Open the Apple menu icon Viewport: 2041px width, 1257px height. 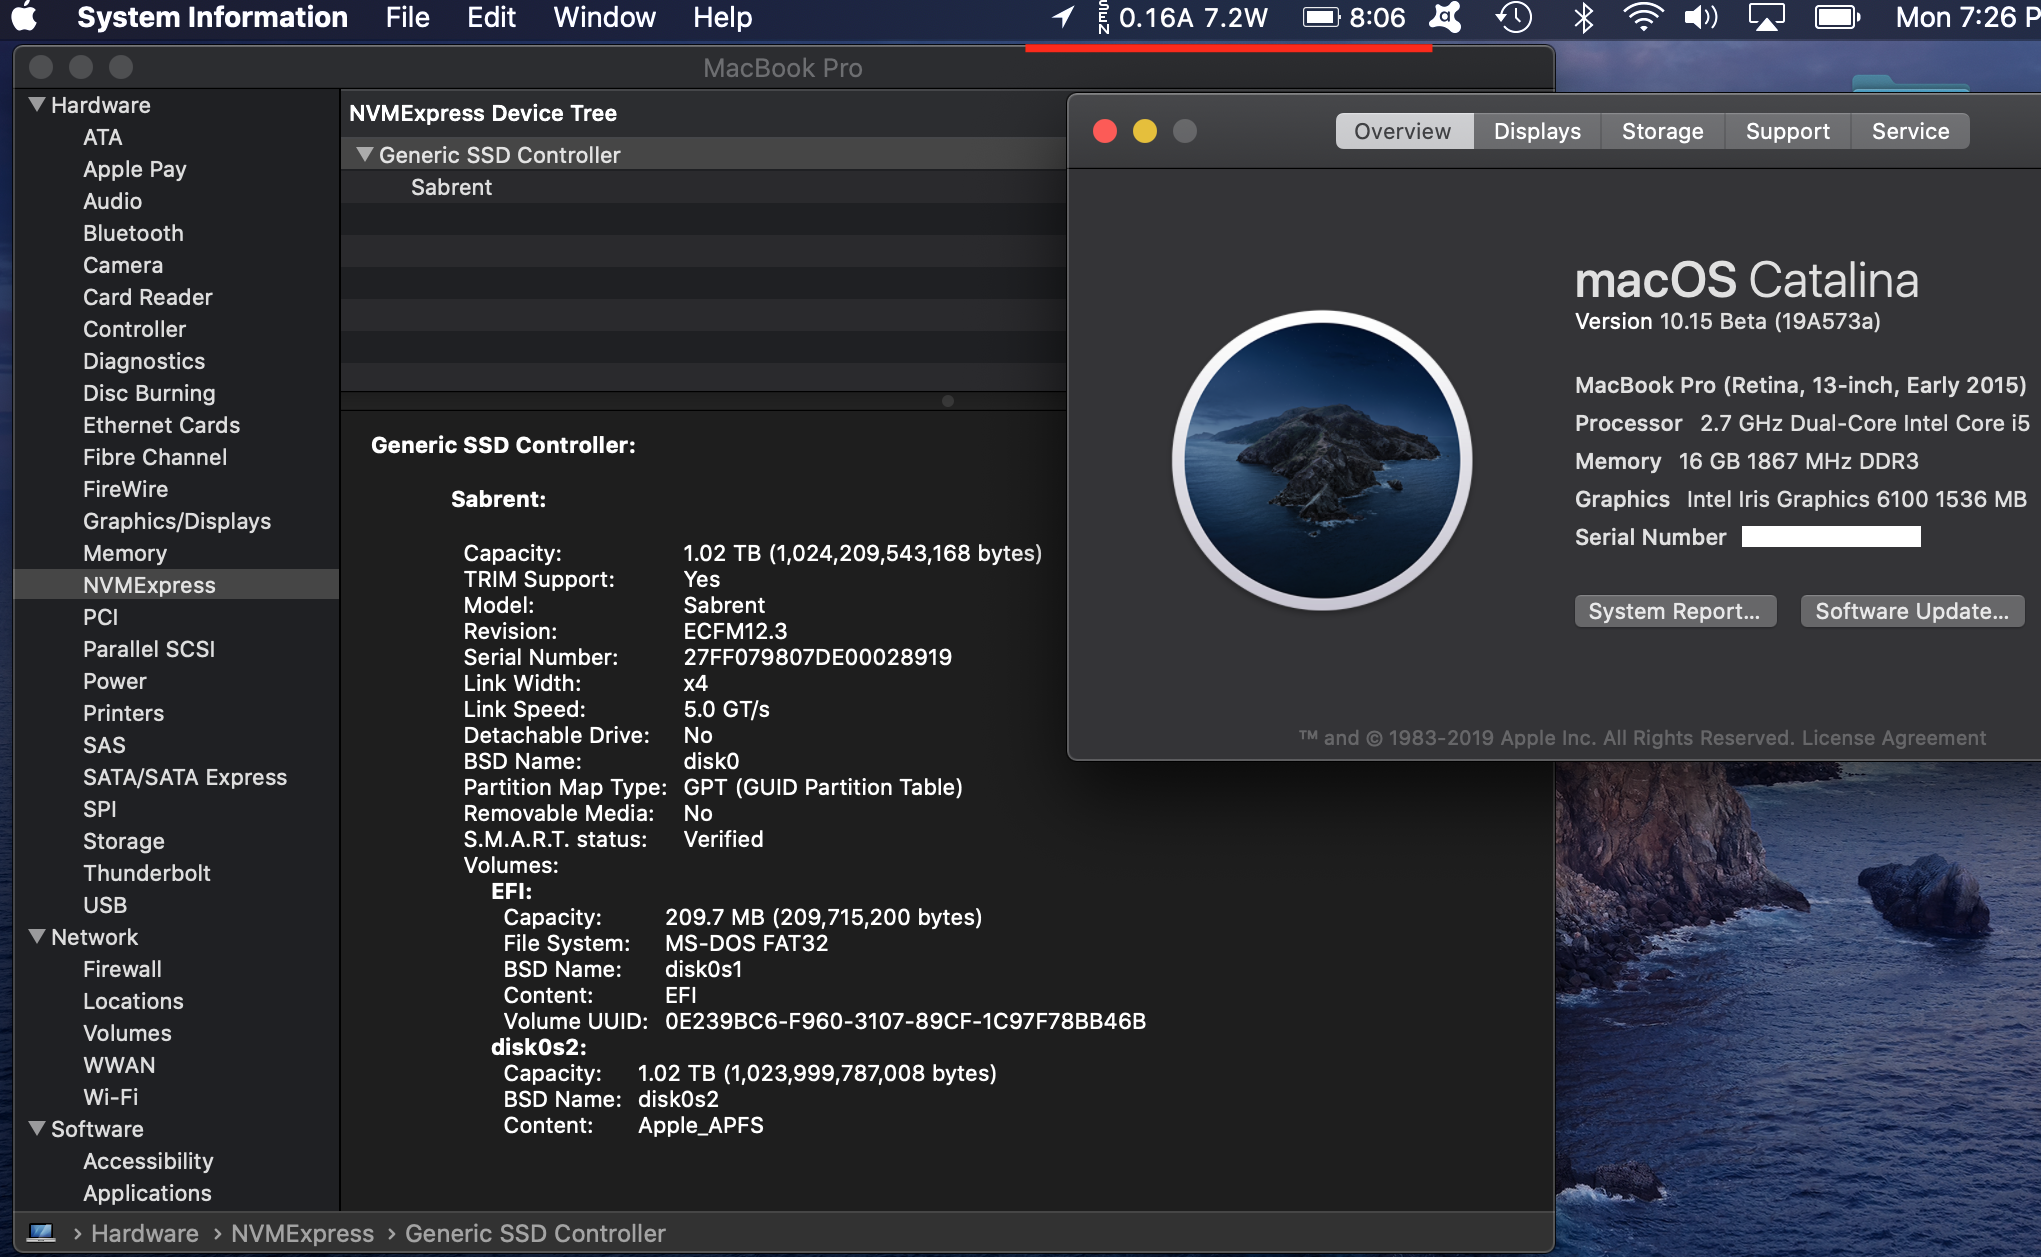[x=24, y=17]
